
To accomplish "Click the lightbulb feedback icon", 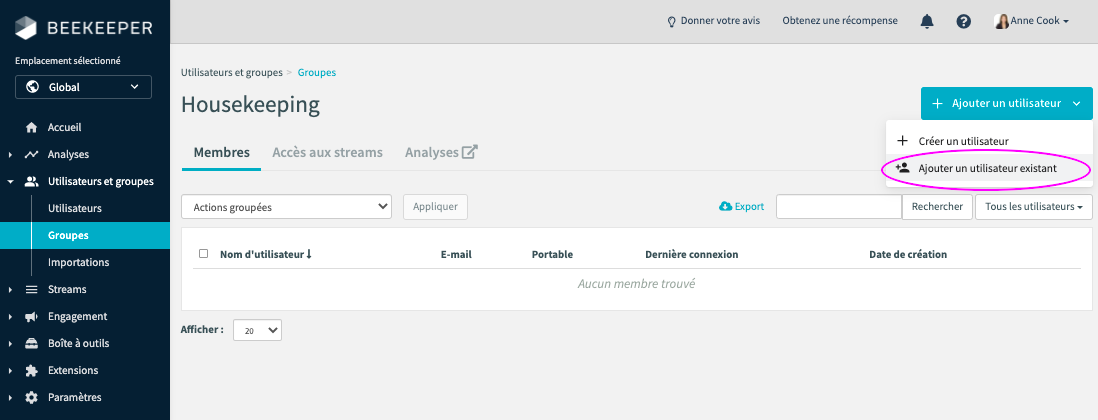I will [672, 22].
